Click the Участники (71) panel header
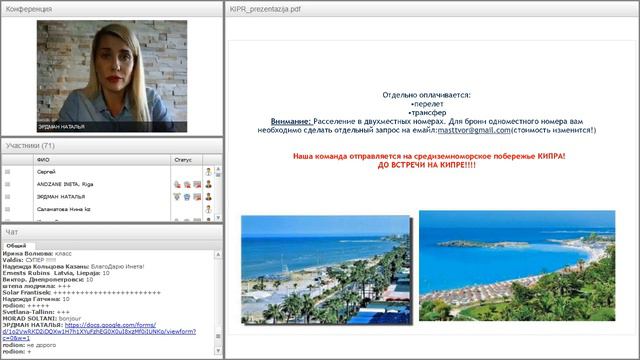The width and height of the screenshot is (640, 360). [x=112, y=146]
